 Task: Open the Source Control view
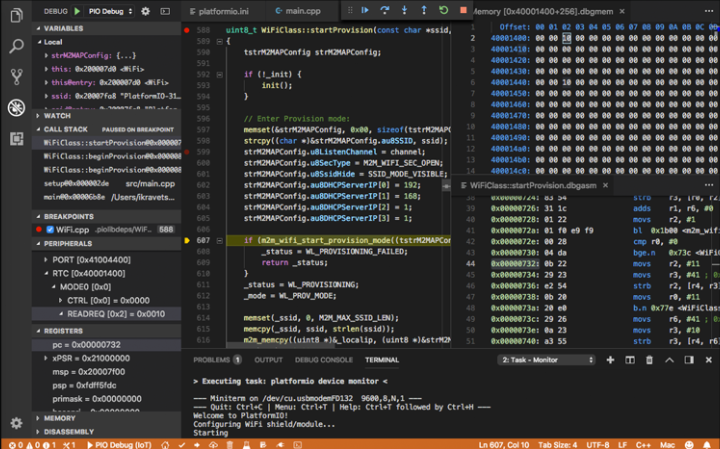15,76
